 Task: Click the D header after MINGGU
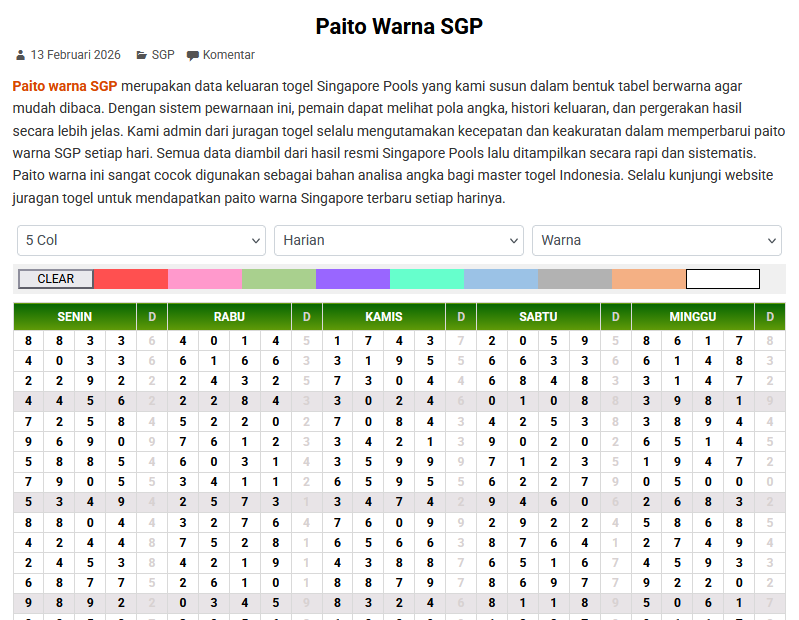(770, 317)
